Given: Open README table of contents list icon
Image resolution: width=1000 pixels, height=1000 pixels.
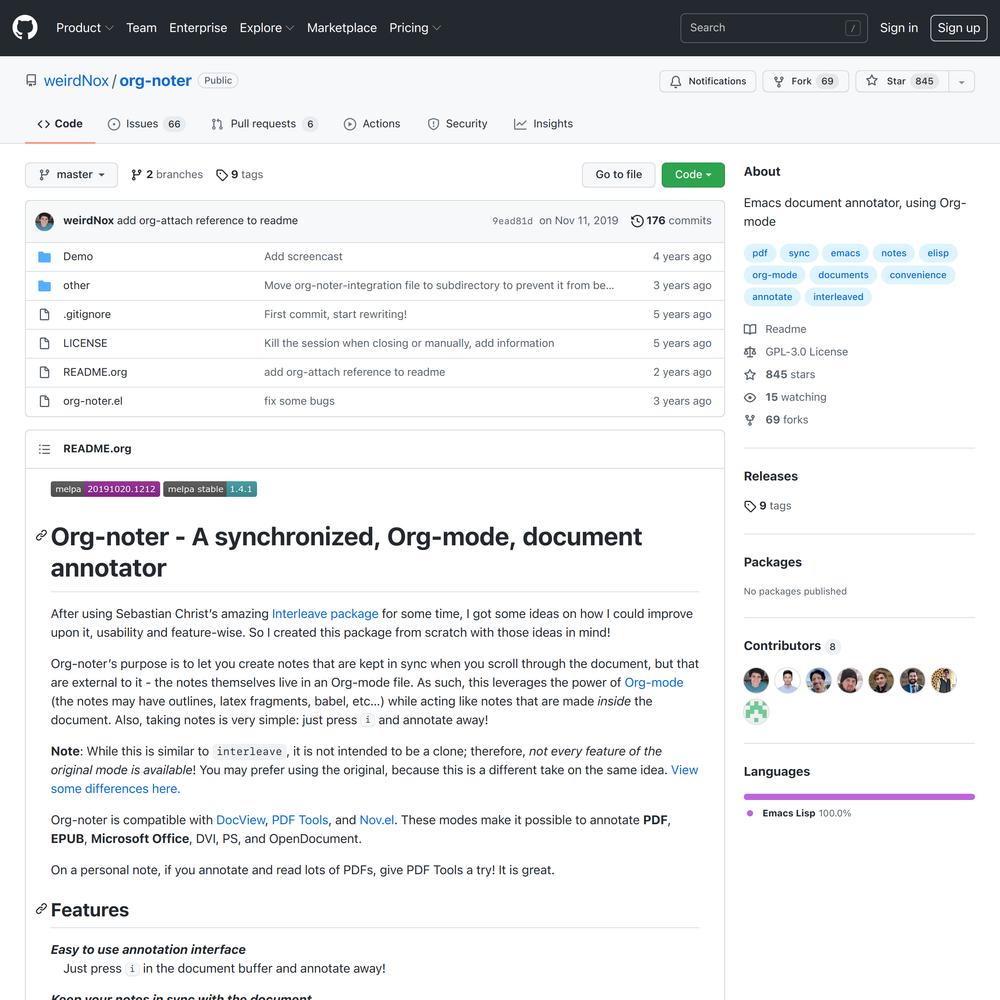Looking at the screenshot, I should [45, 449].
